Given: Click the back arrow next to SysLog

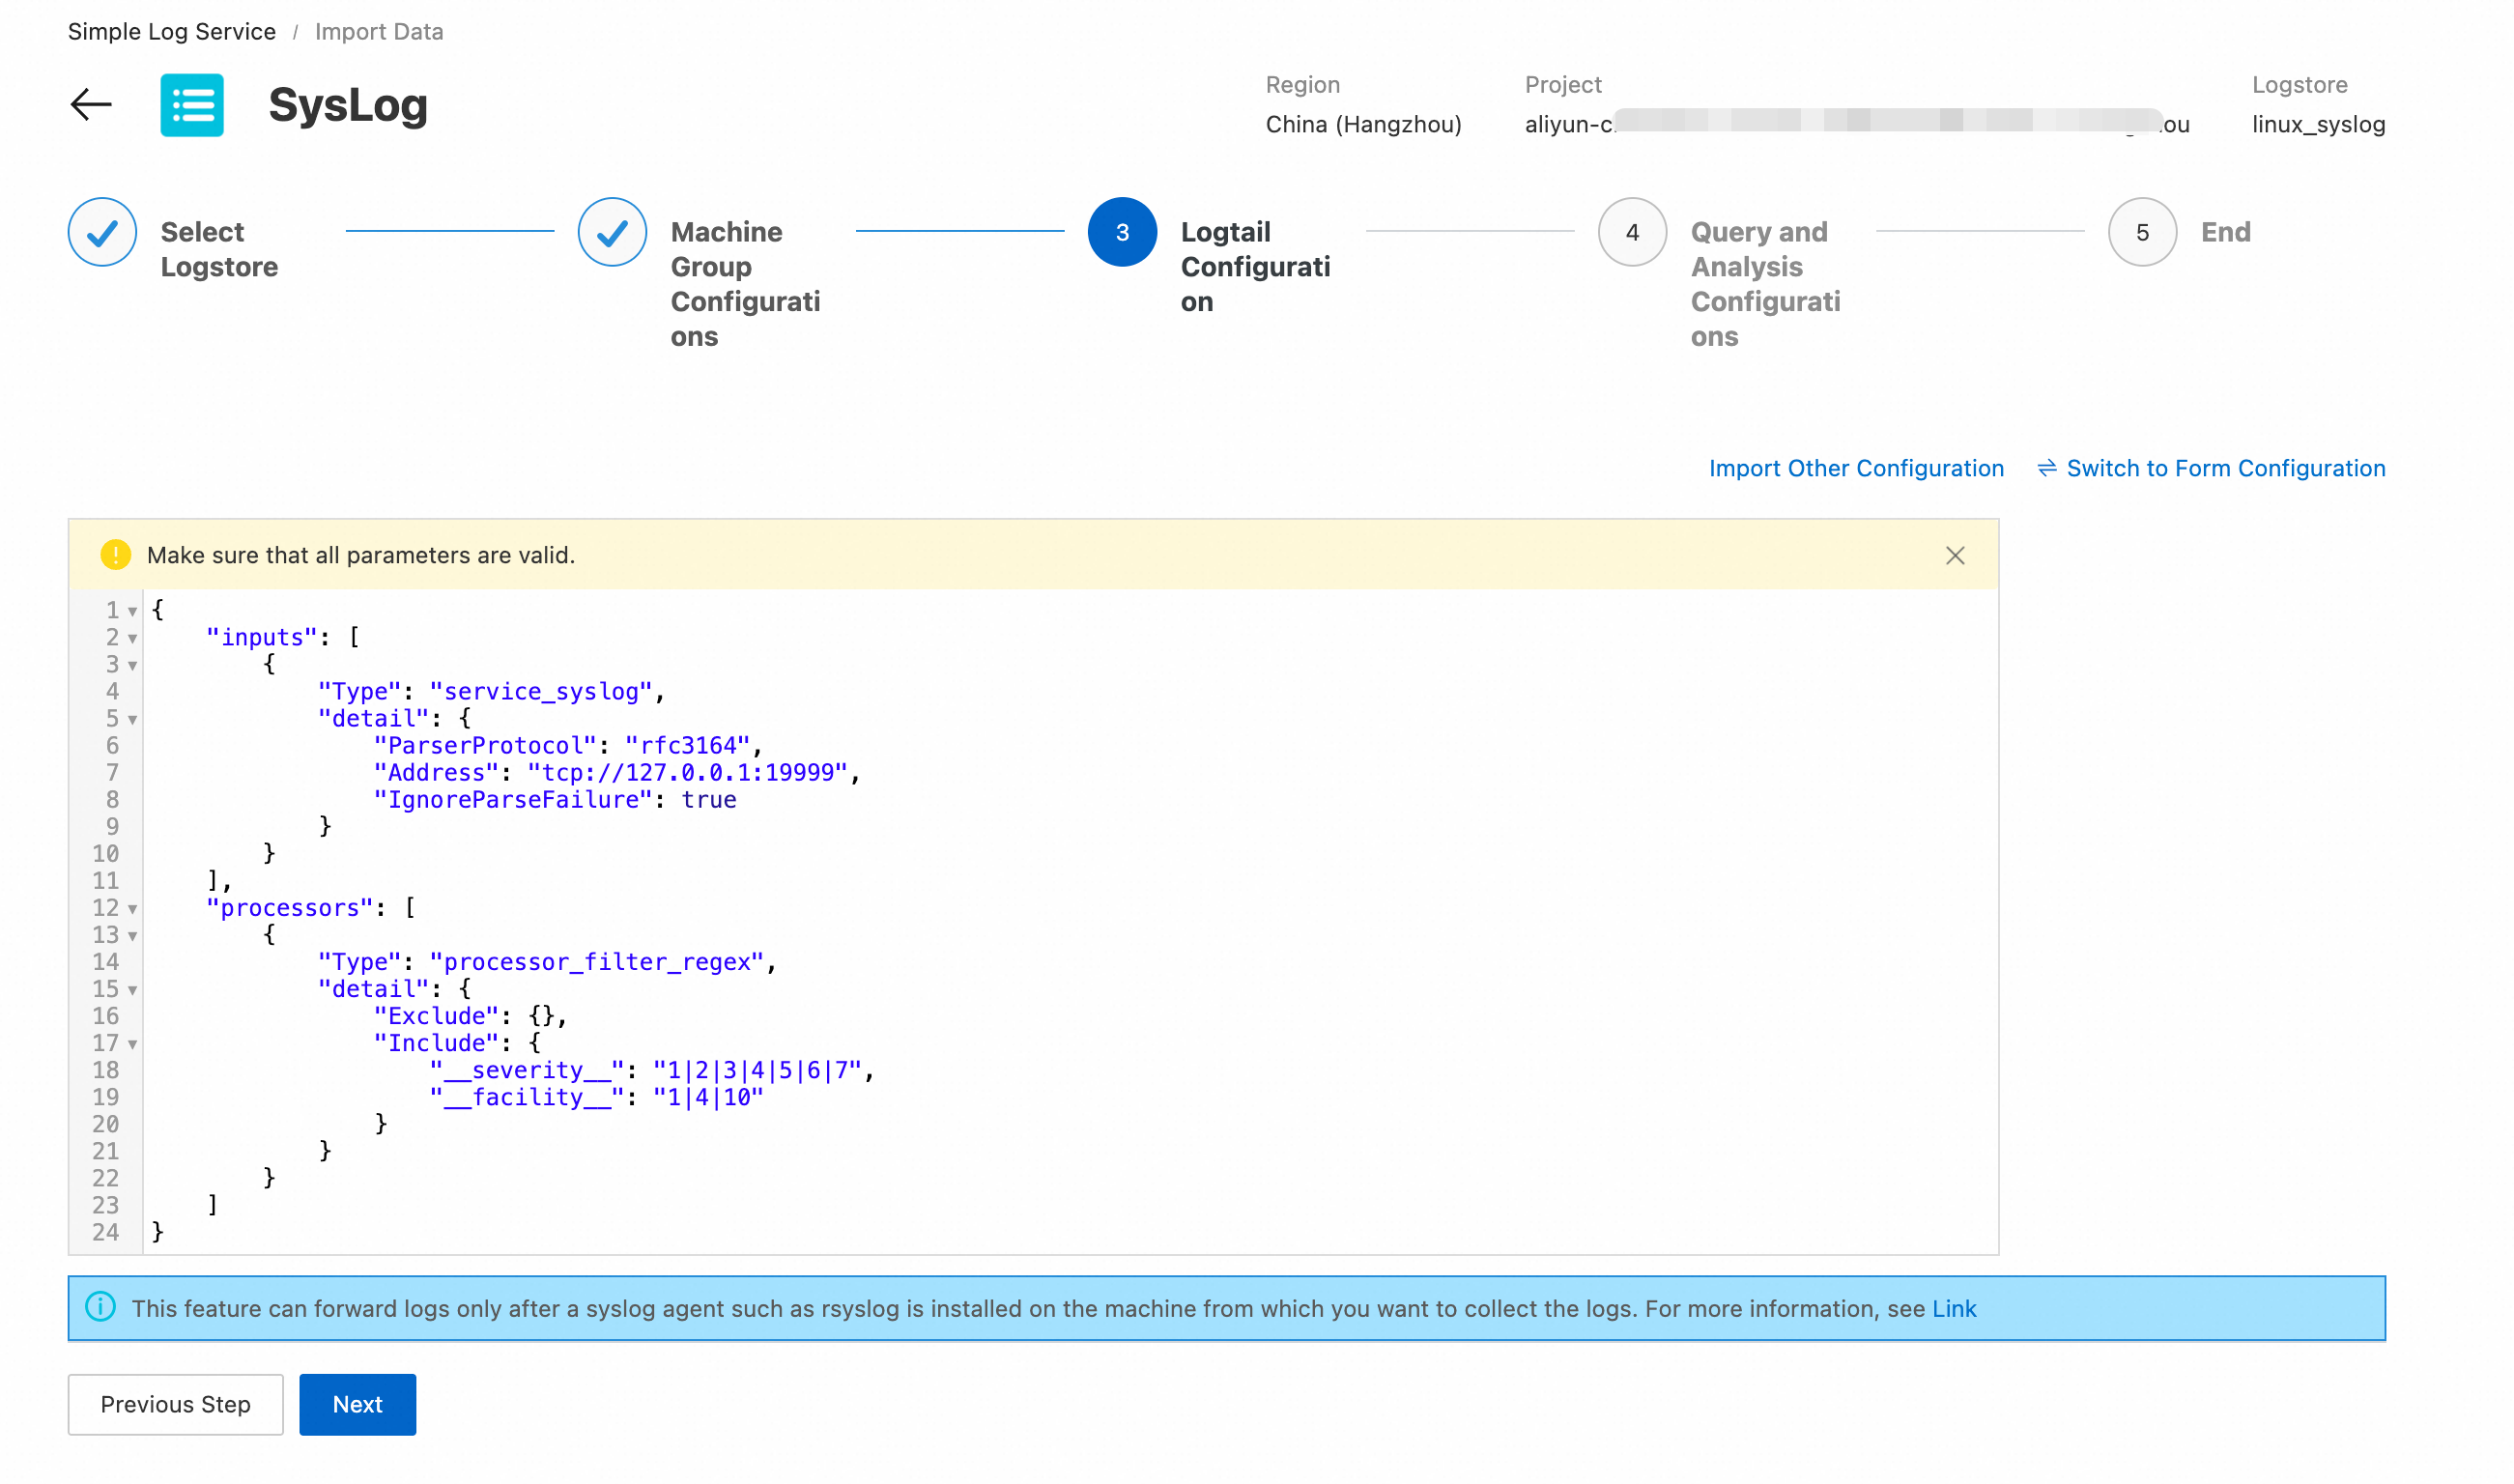Looking at the screenshot, I should pyautogui.click(x=91, y=105).
